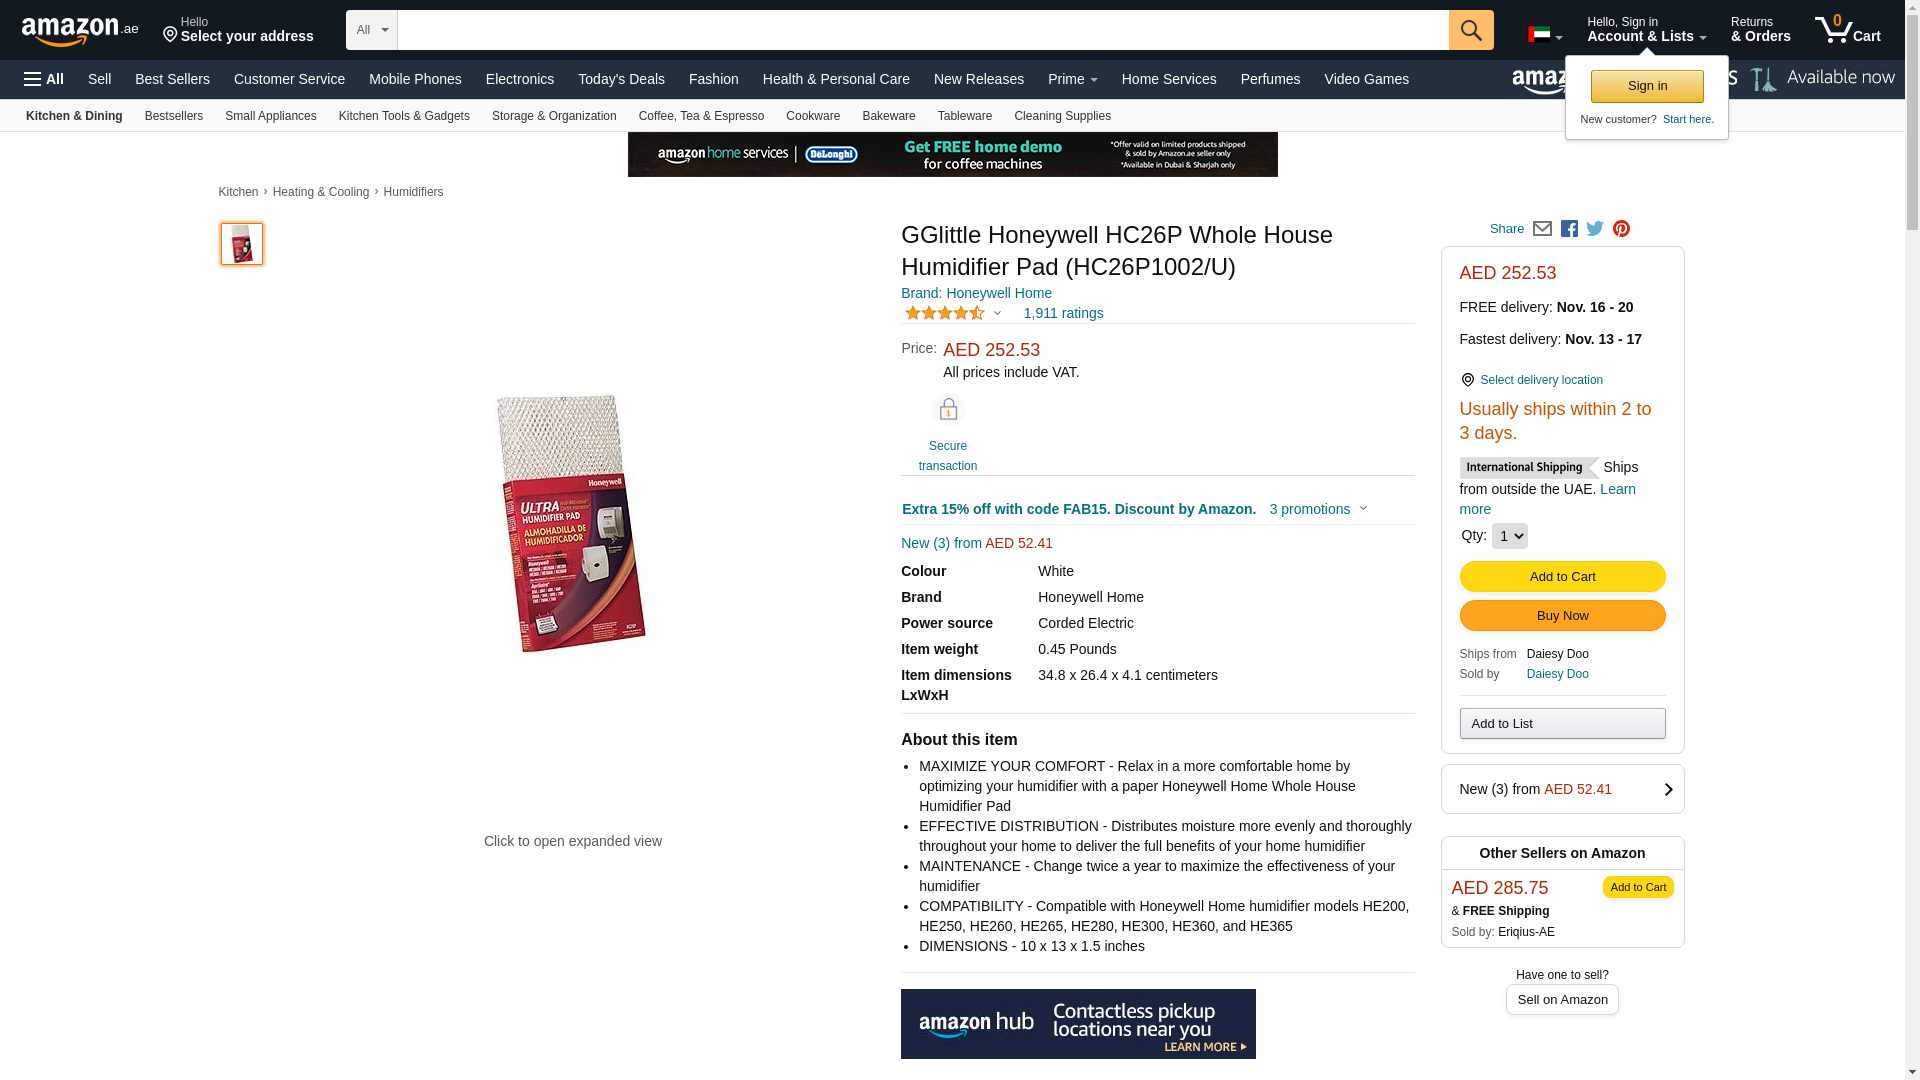Click the yellow Add to Cart button
Screen dimensions: 1920x1080
click(x=1562, y=576)
